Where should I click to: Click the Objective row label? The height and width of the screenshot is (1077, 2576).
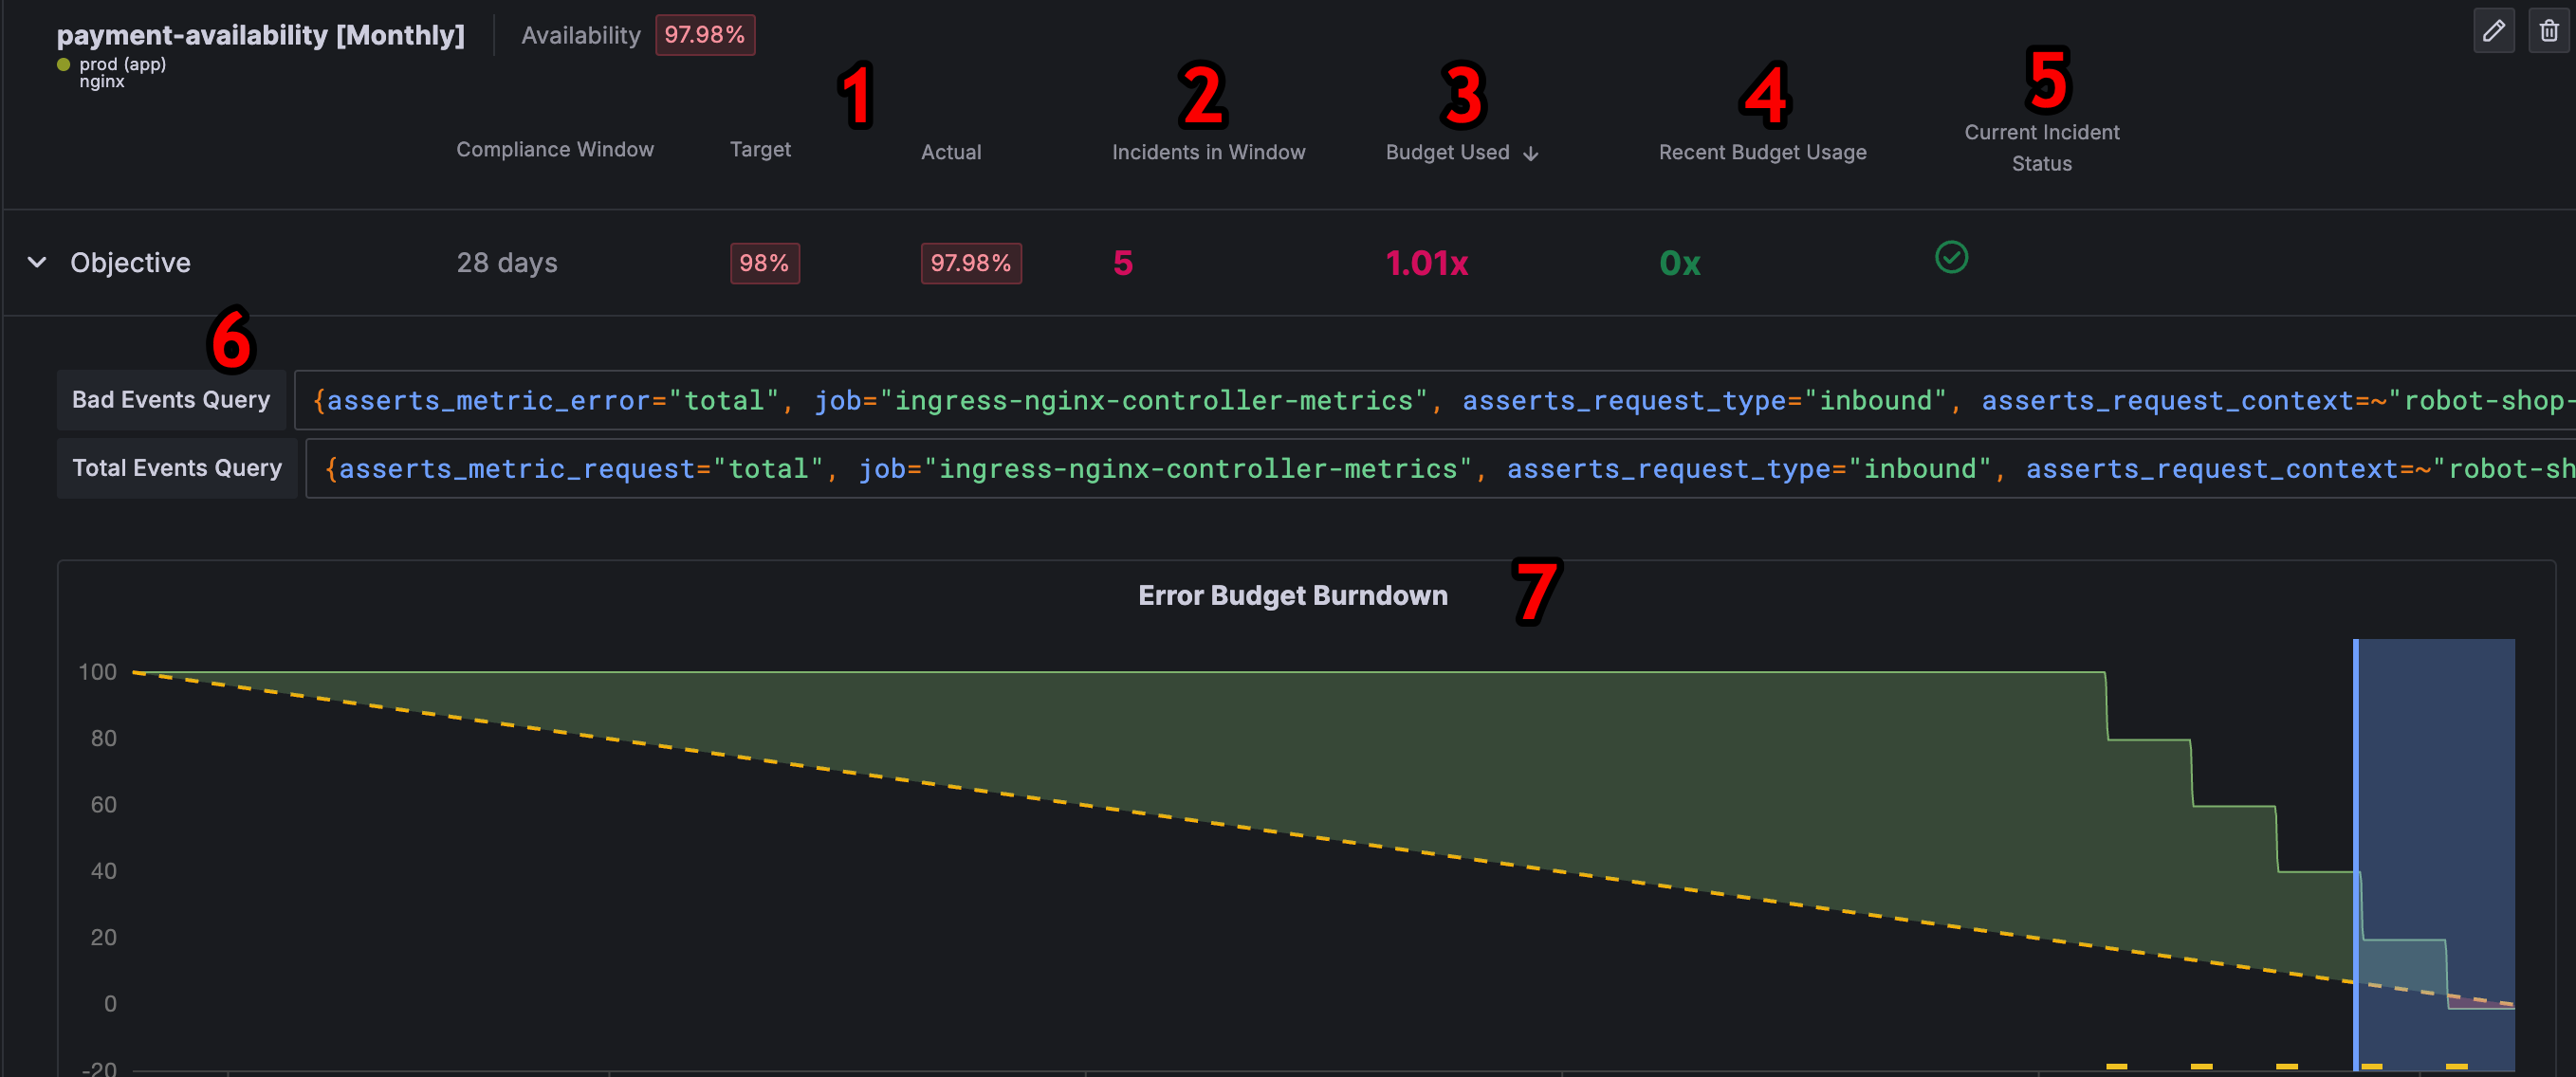click(x=130, y=262)
